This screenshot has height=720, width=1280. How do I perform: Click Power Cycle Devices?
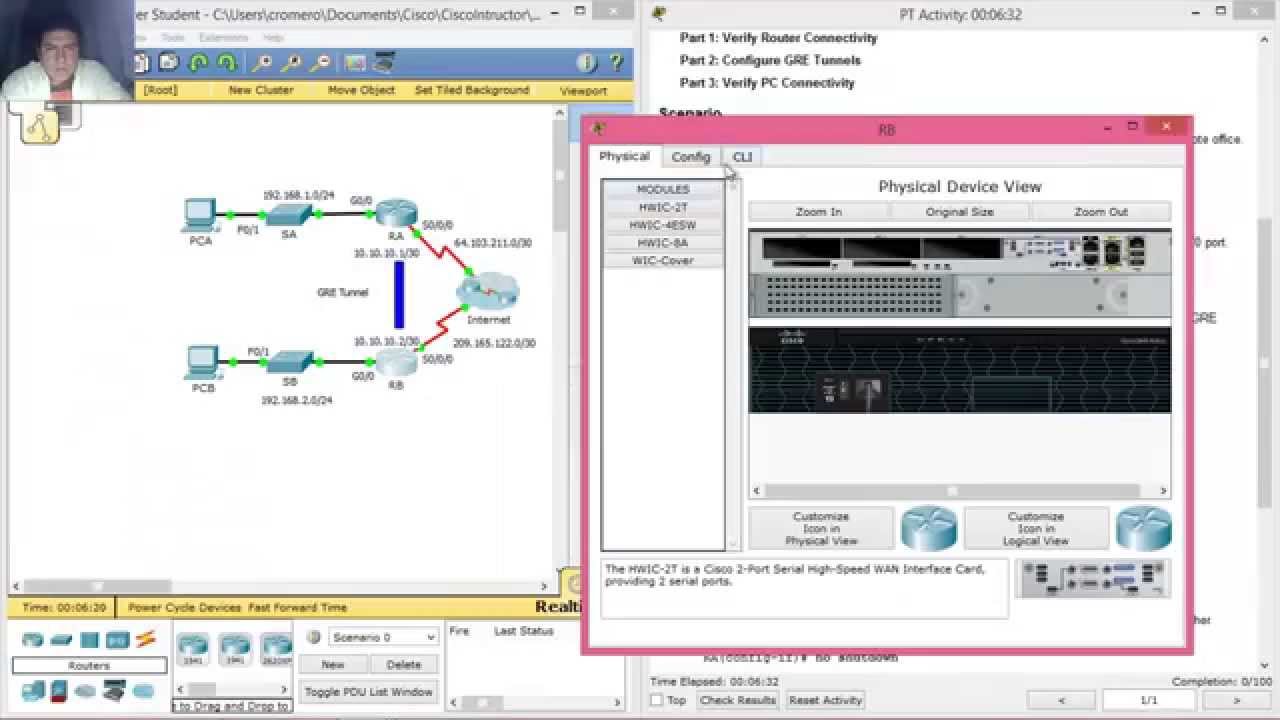point(184,607)
